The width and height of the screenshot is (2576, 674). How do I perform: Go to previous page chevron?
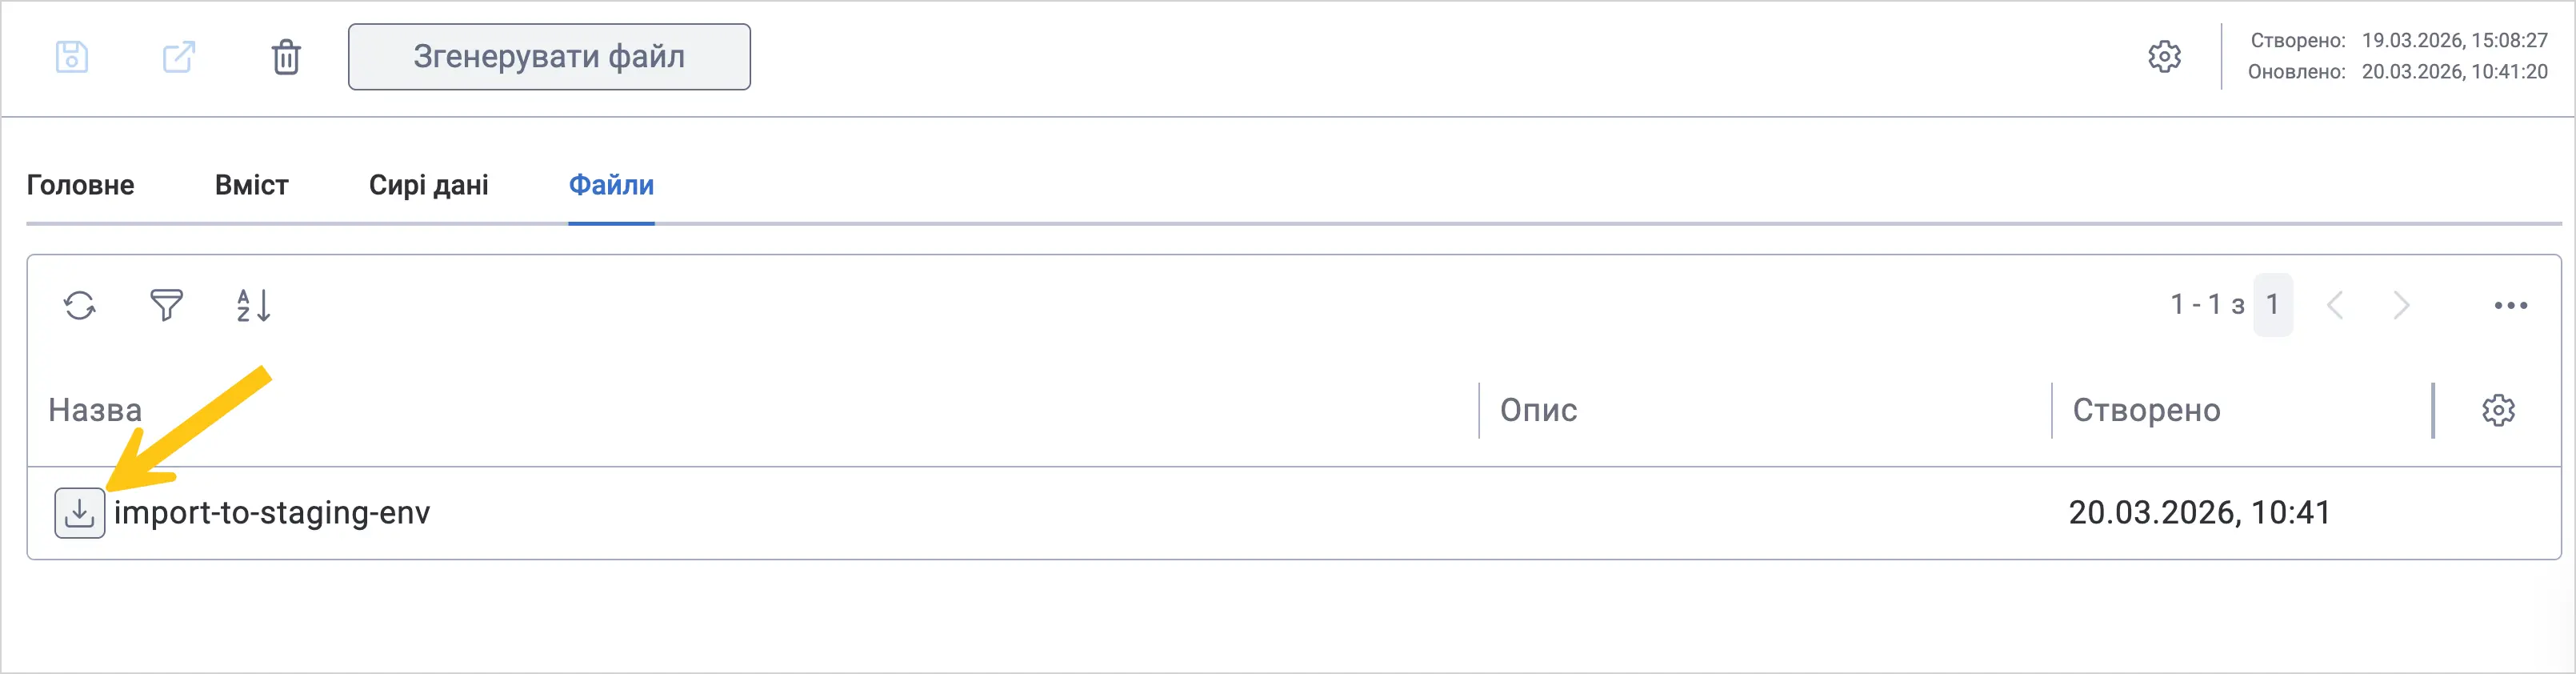click(2335, 305)
